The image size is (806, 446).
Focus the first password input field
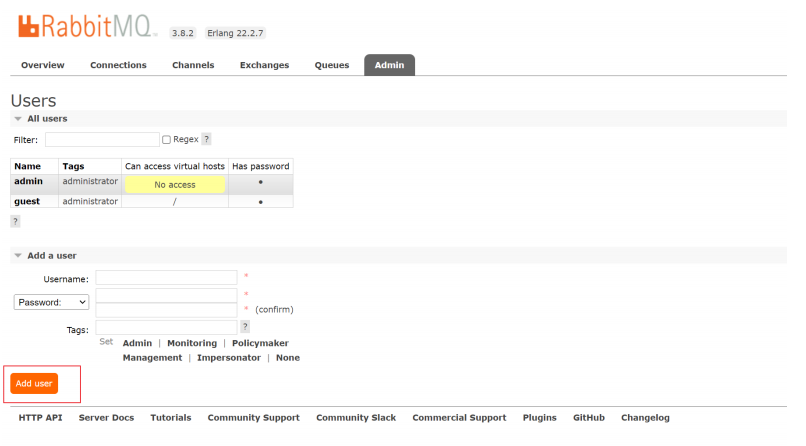point(166,295)
